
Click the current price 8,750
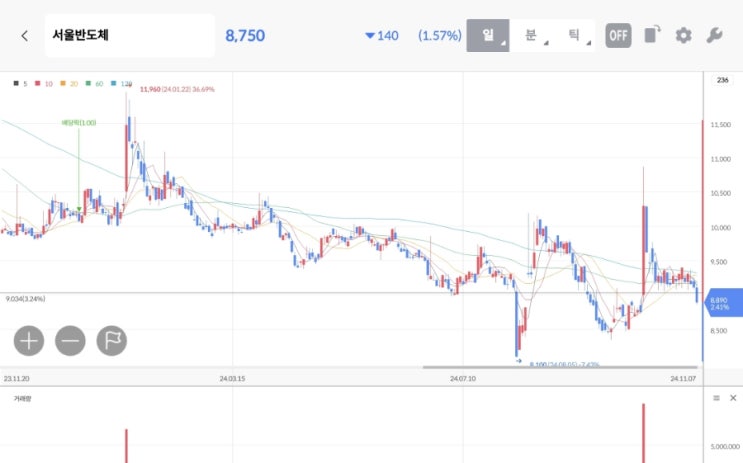(245, 36)
